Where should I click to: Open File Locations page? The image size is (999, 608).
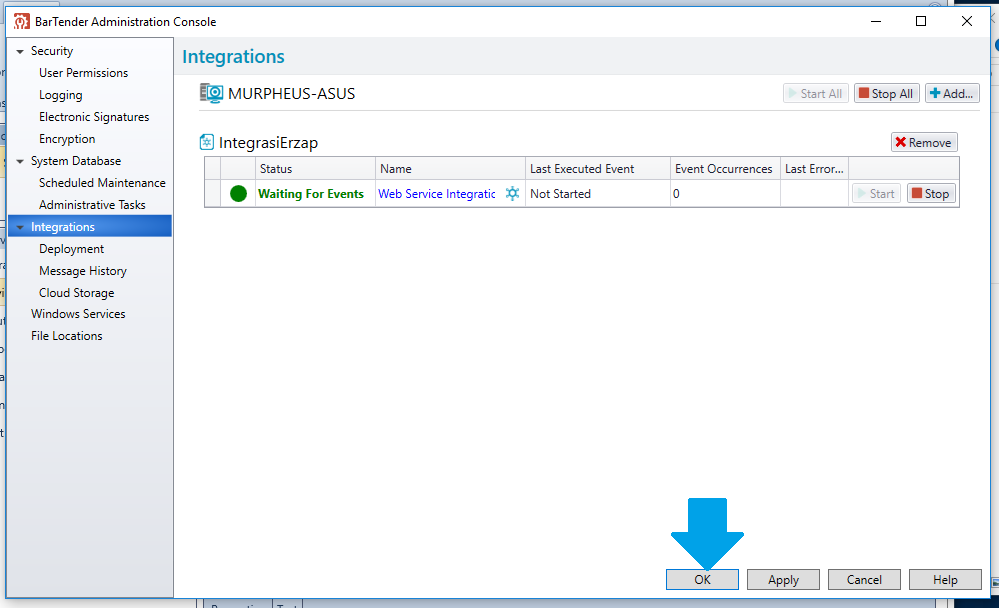click(x=66, y=336)
